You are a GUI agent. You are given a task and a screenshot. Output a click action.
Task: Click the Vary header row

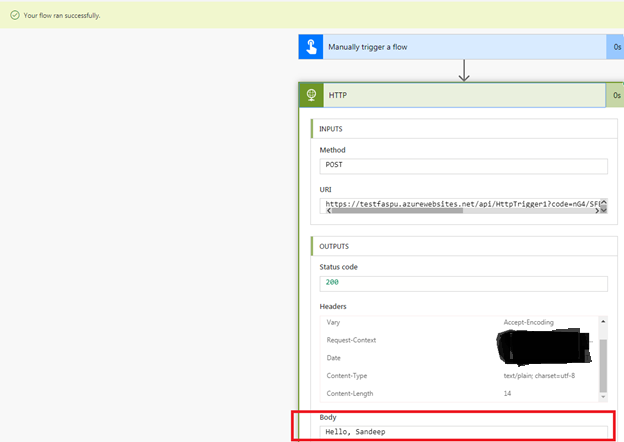pyautogui.click(x=460, y=322)
